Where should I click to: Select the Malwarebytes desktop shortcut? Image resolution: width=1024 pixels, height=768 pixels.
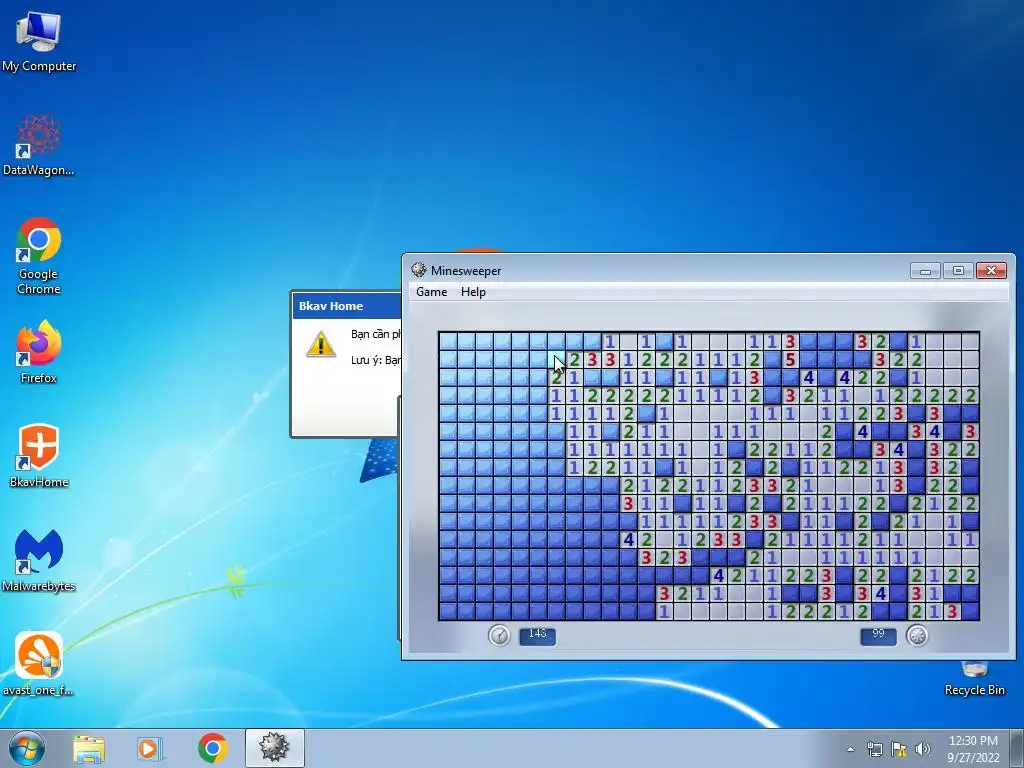click(39, 560)
